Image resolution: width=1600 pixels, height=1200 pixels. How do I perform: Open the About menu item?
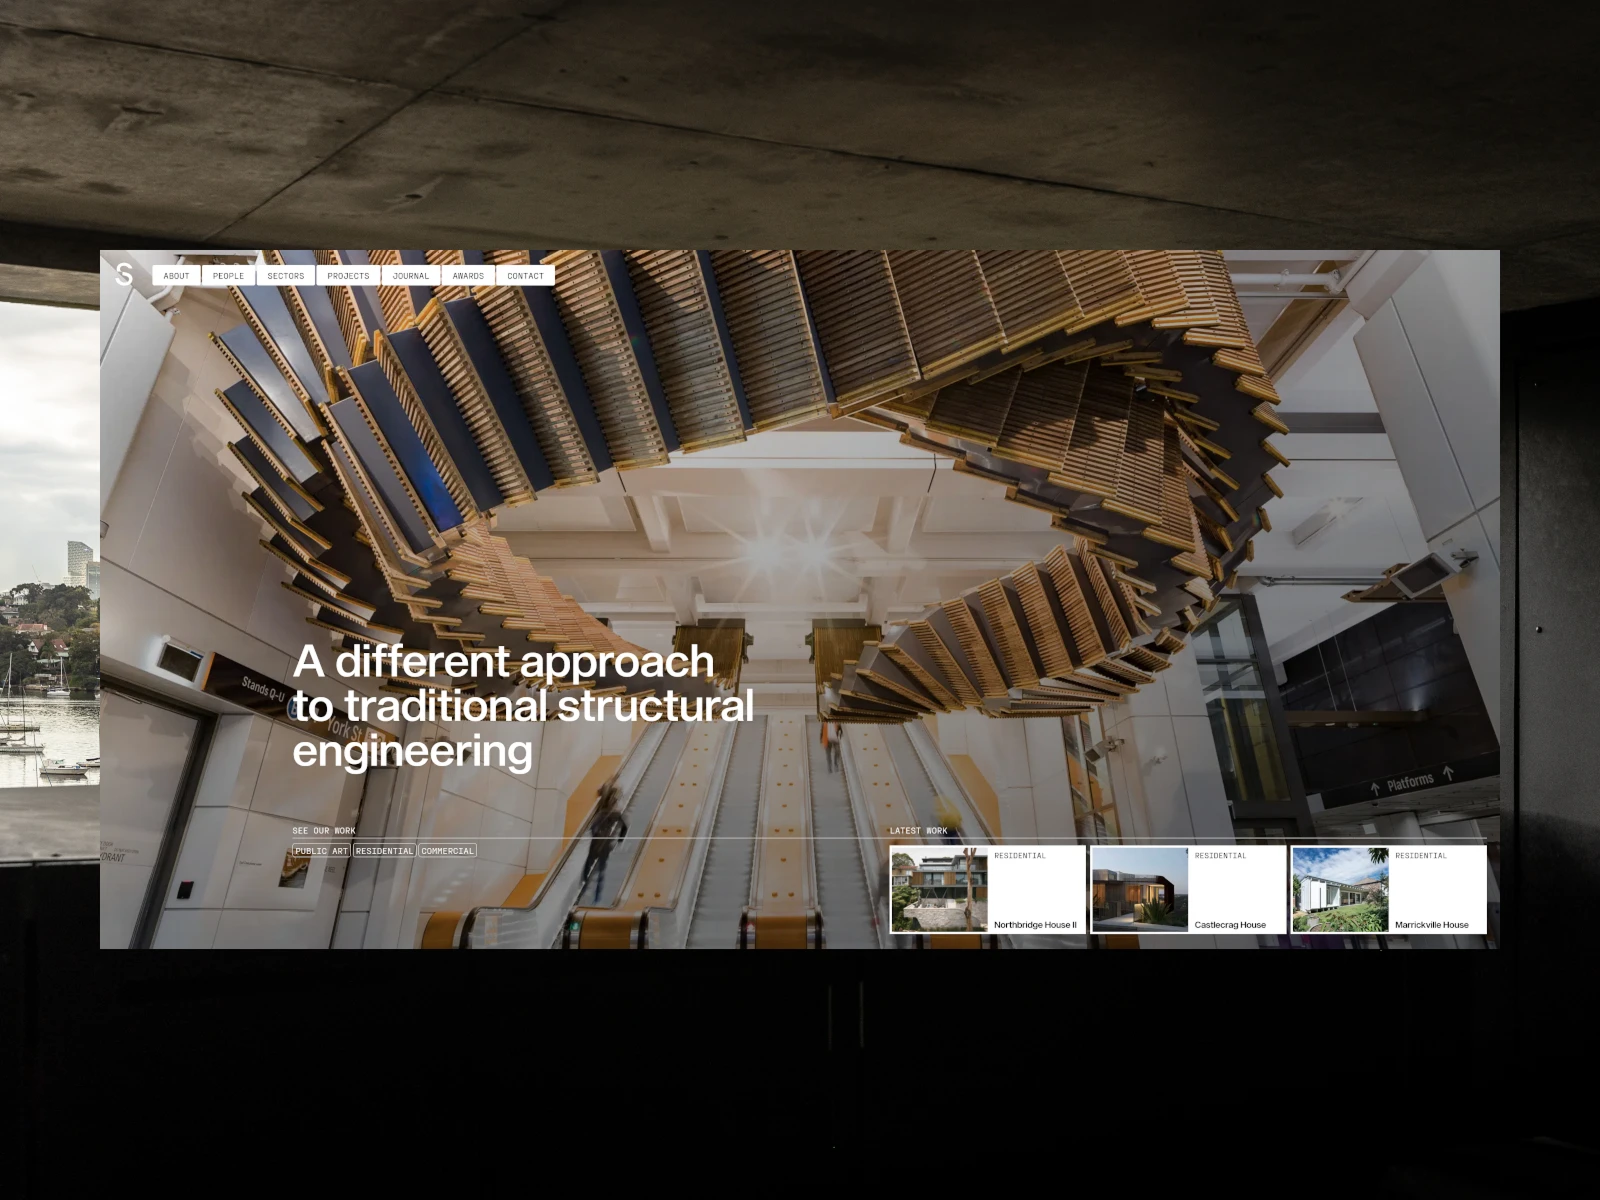[176, 276]
